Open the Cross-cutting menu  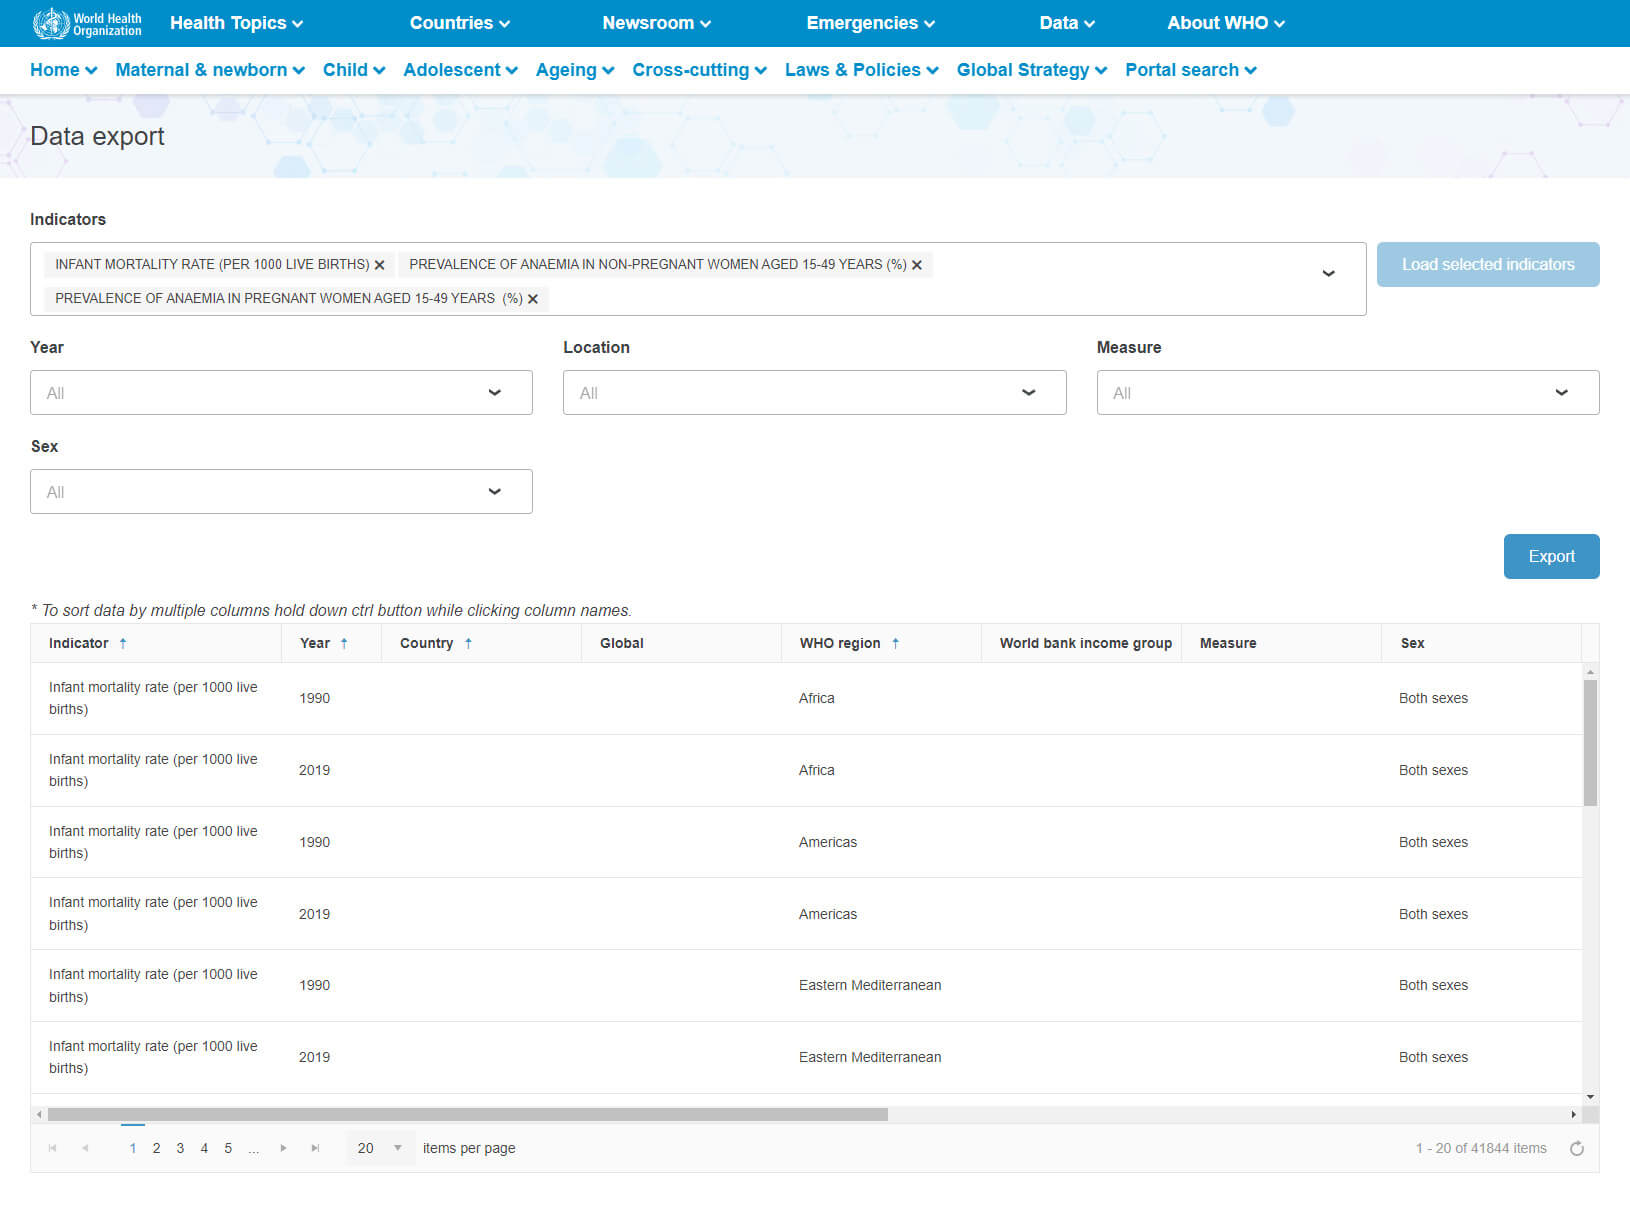(x=699, y=70)
